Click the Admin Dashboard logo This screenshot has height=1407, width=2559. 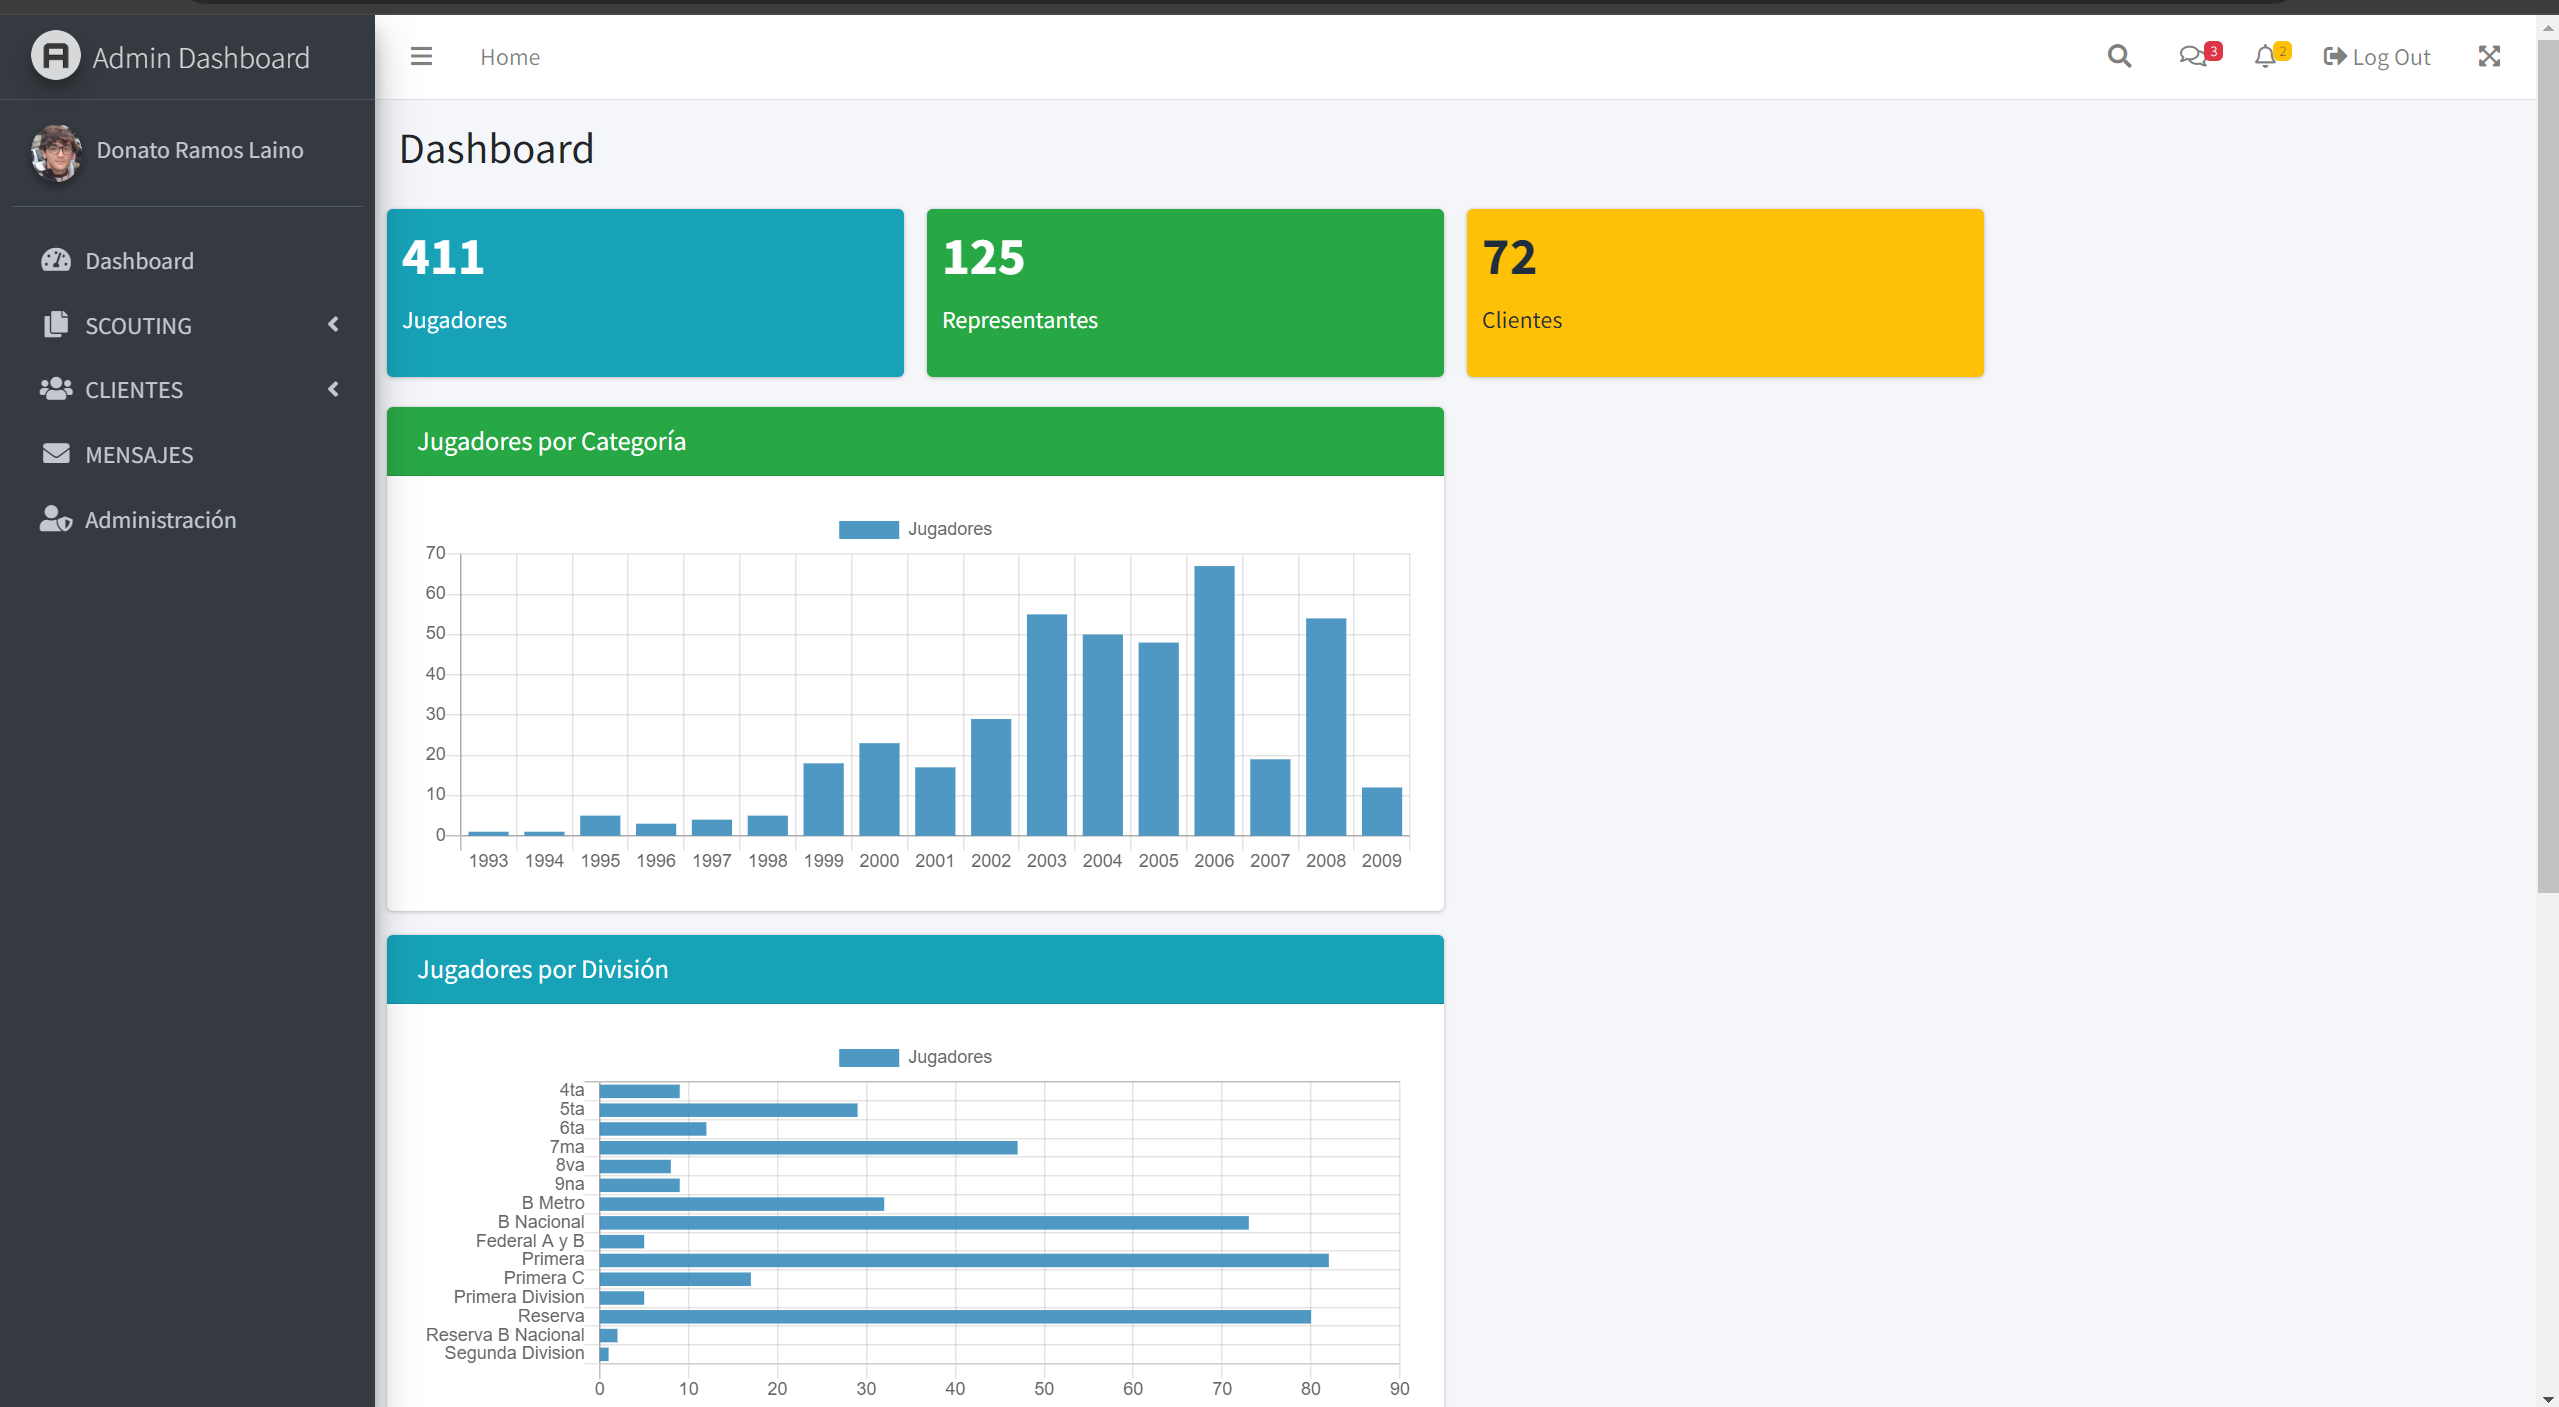[x=56, y=56]
